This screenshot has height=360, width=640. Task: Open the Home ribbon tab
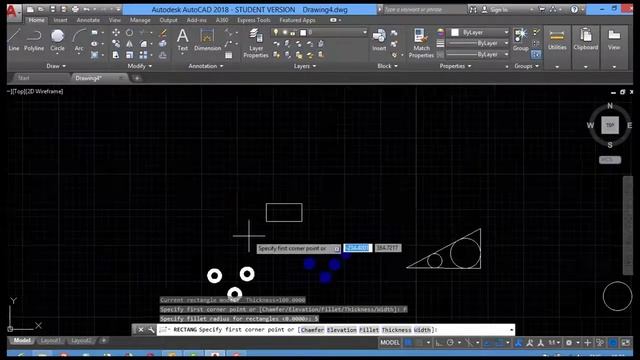(36, 20)
